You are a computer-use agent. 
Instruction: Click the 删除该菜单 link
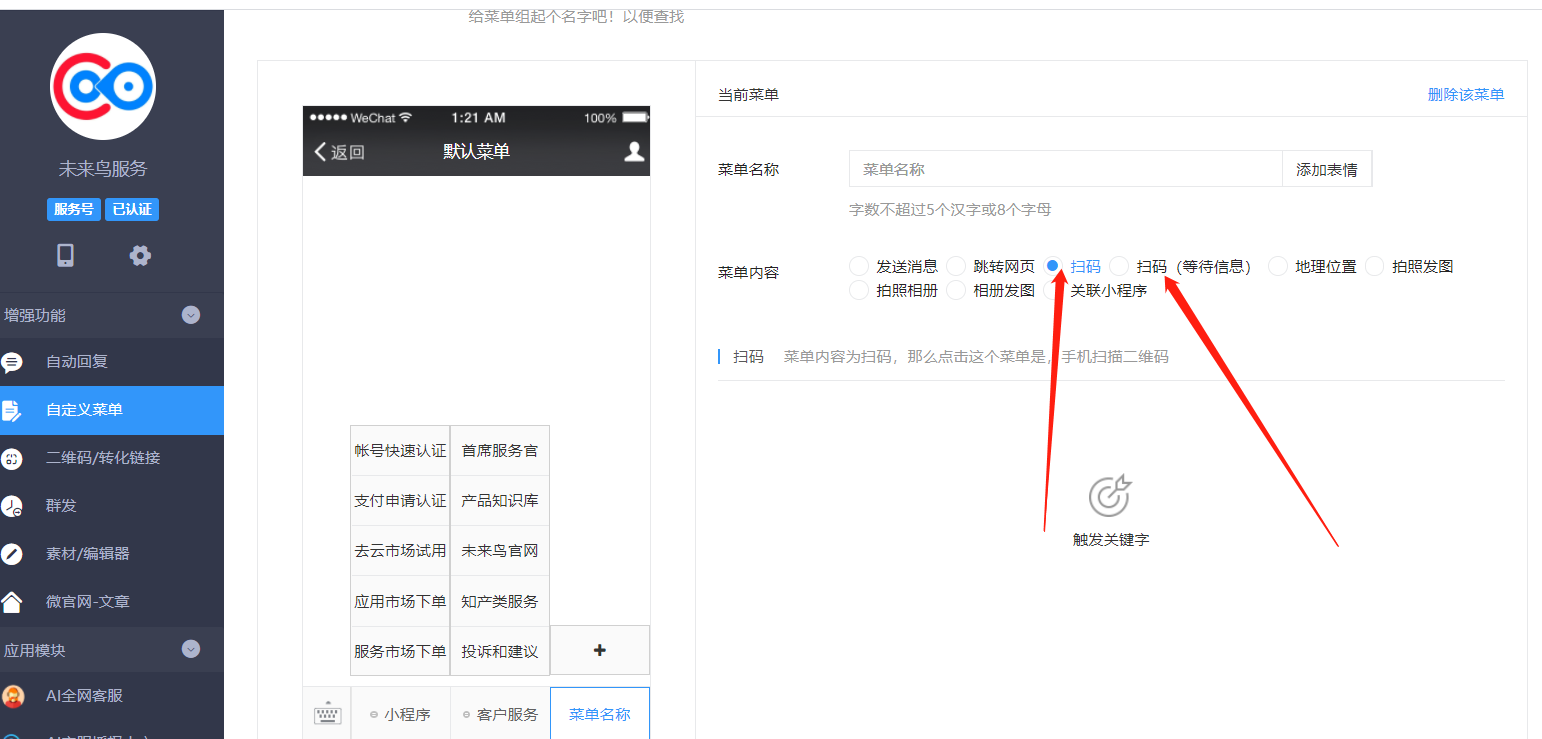1465,95
